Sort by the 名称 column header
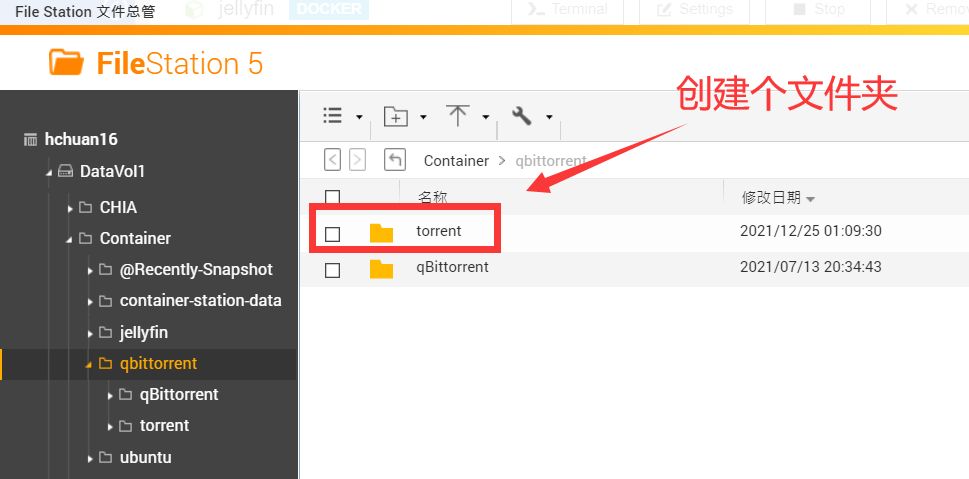The height and width of the screenshot is (479, 969). [x=433, y=197]
